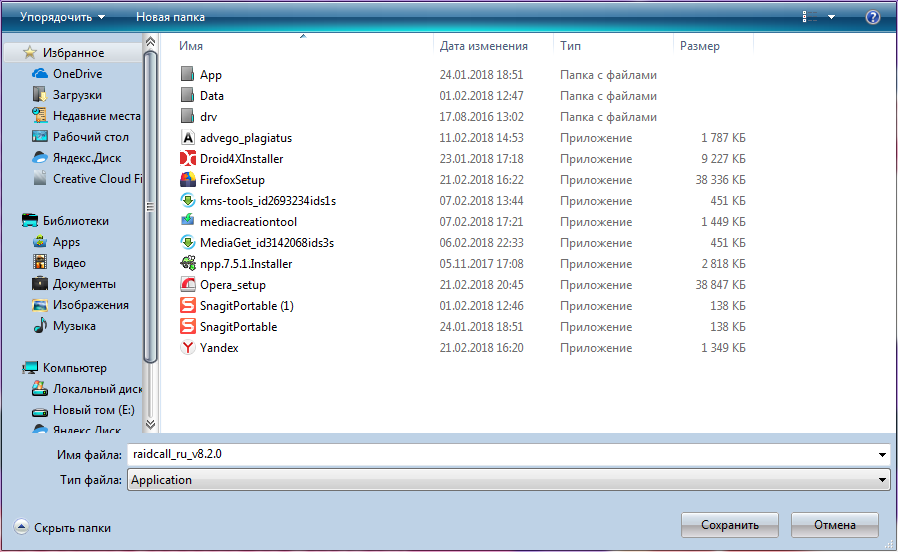Click the Имя файла text field

(501, 455)
